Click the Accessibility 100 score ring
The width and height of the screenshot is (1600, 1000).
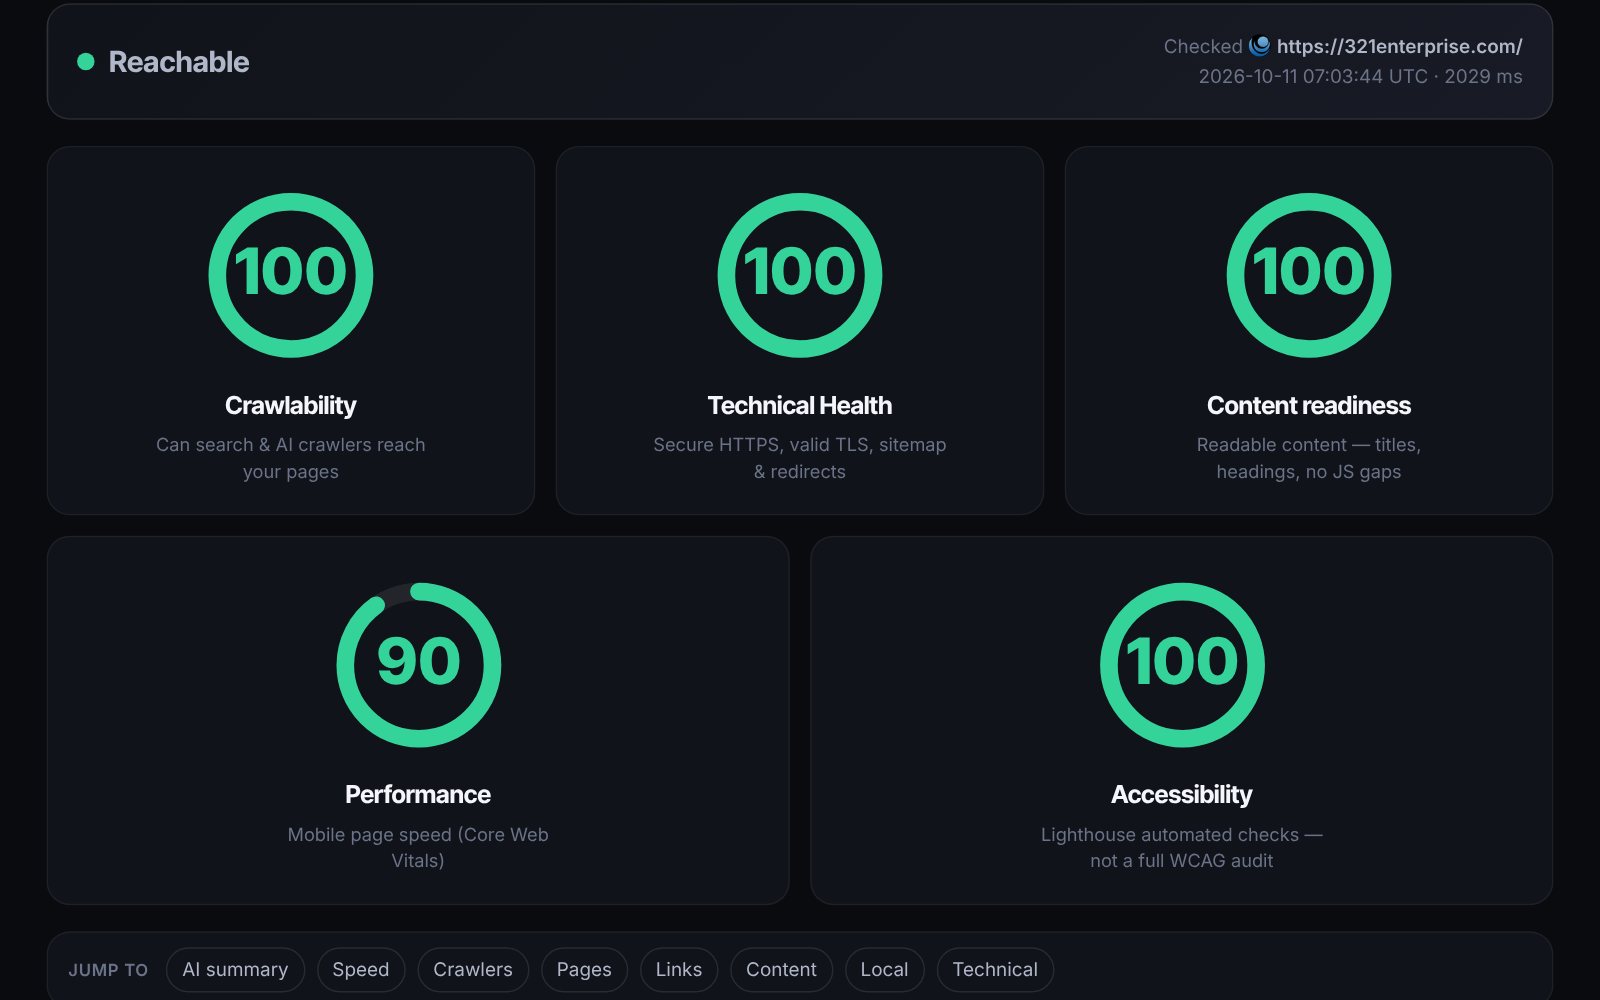(x=1182, y=665)
